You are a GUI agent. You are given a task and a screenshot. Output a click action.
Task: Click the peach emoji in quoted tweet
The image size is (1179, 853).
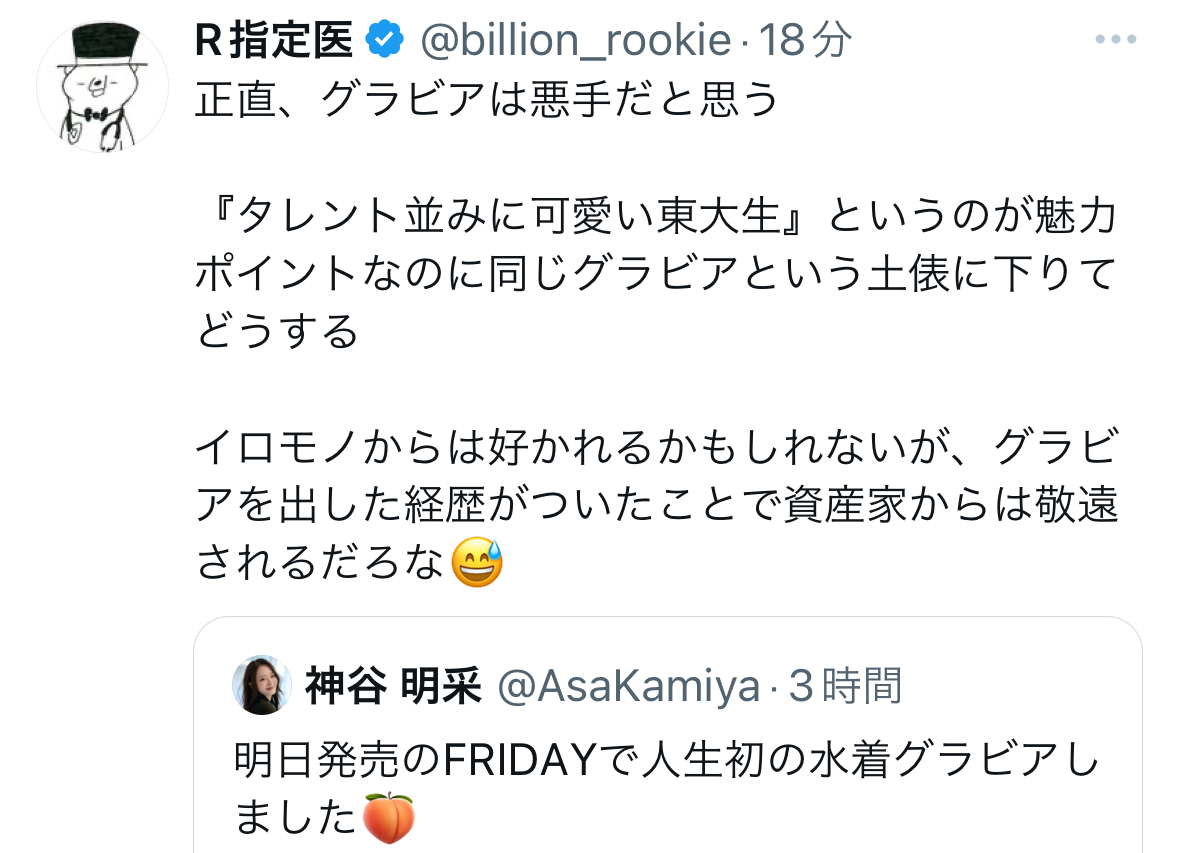point(388,817)
